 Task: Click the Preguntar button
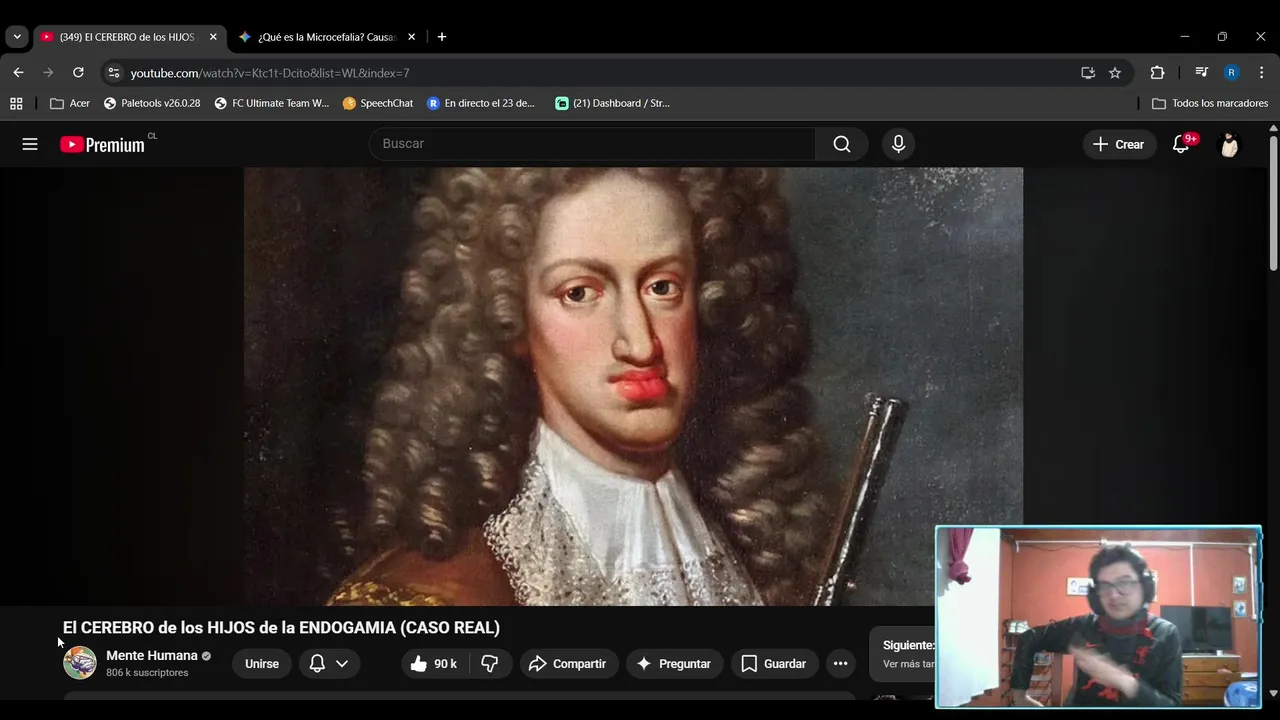pos(674,663)
